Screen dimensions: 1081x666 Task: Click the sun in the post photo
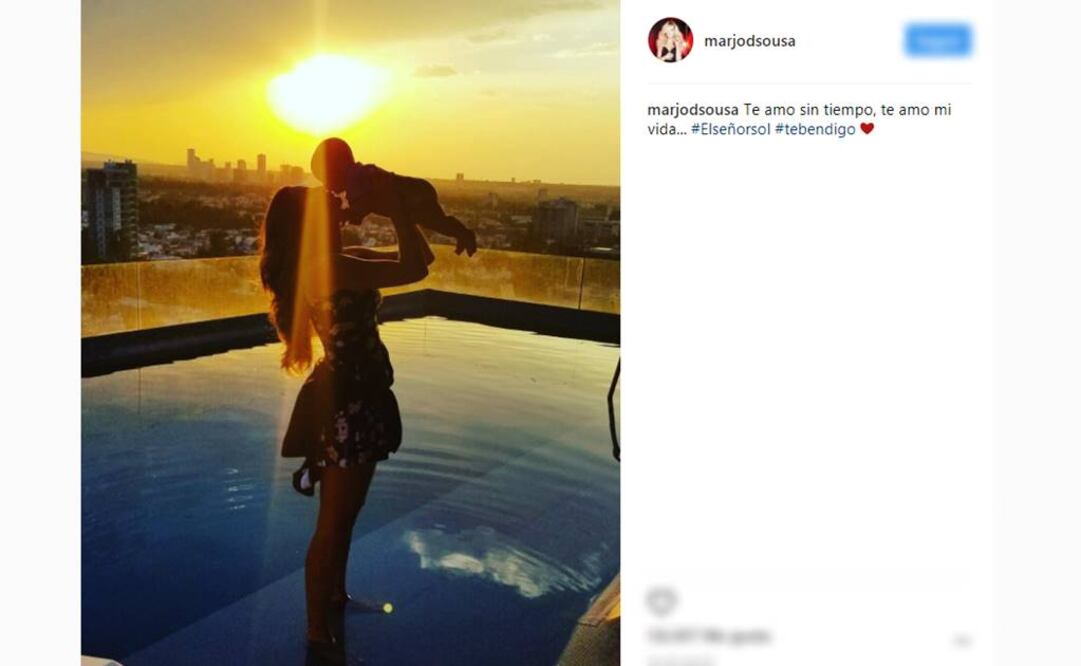click(327, 94)
